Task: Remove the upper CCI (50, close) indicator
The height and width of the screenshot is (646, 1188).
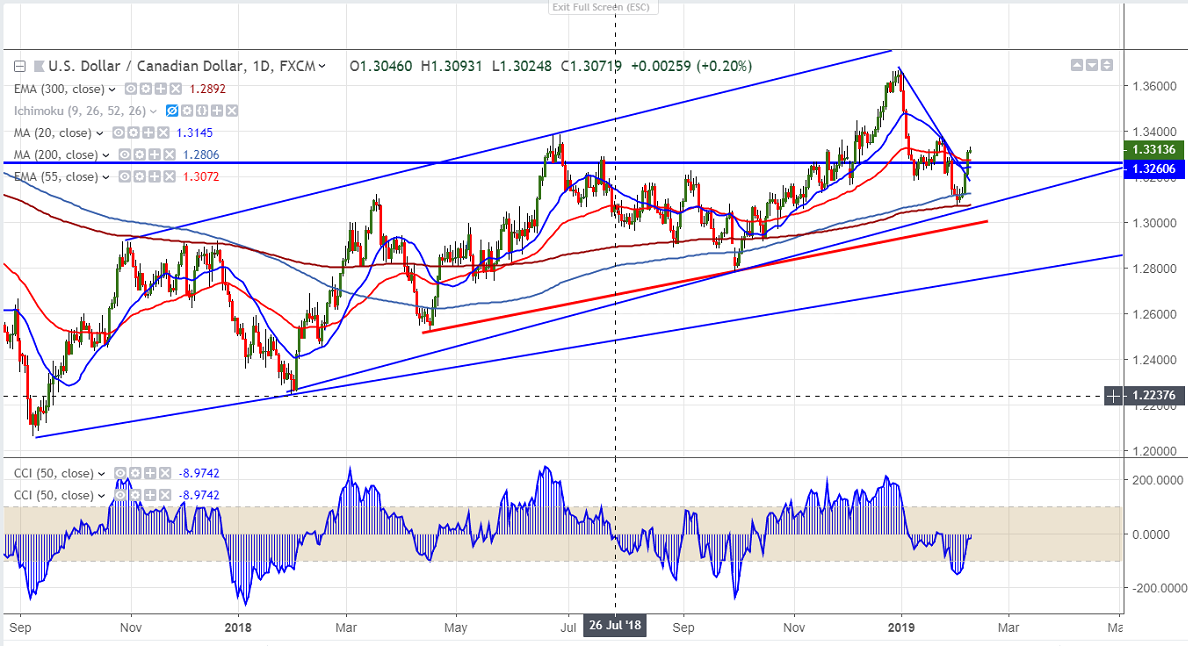Action: pos(165,473)
